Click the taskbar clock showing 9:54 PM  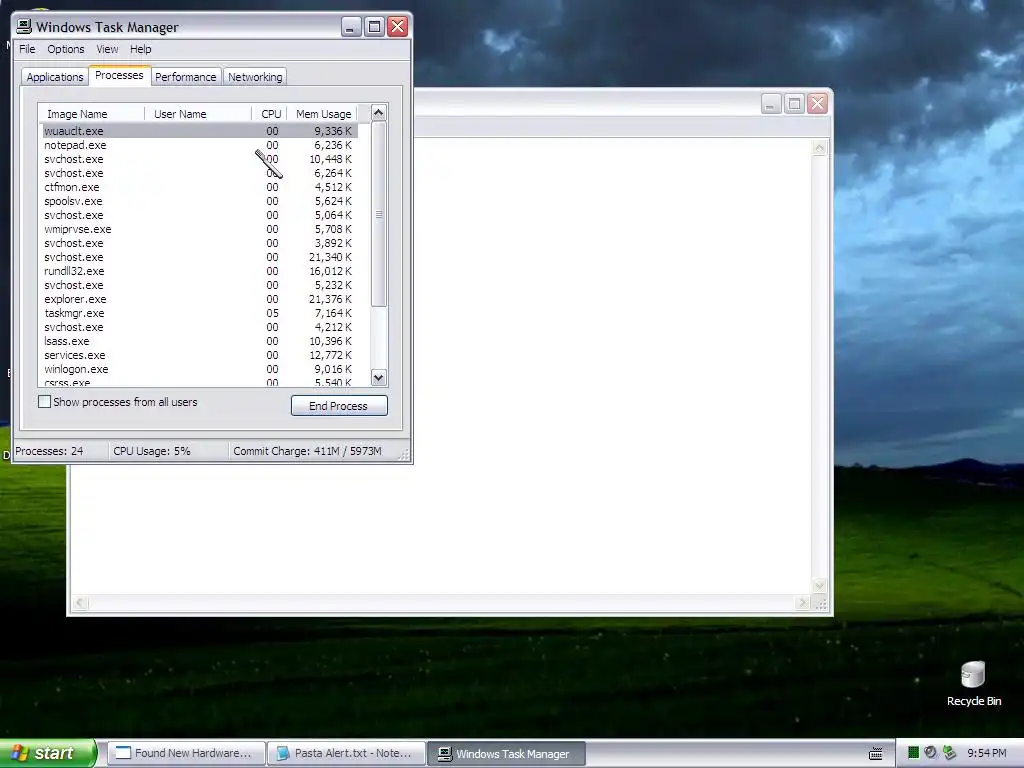[x=987, y=753]
